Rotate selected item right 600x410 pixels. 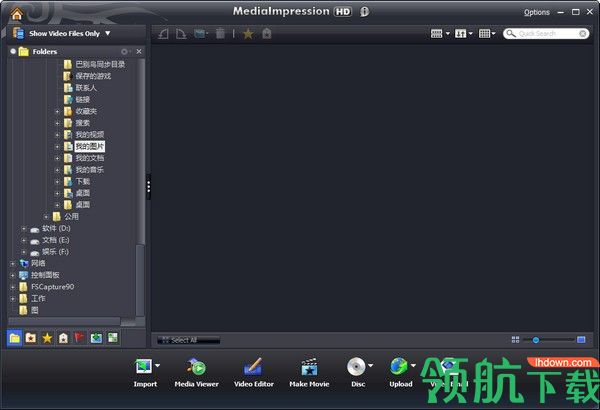coord(181,34)
